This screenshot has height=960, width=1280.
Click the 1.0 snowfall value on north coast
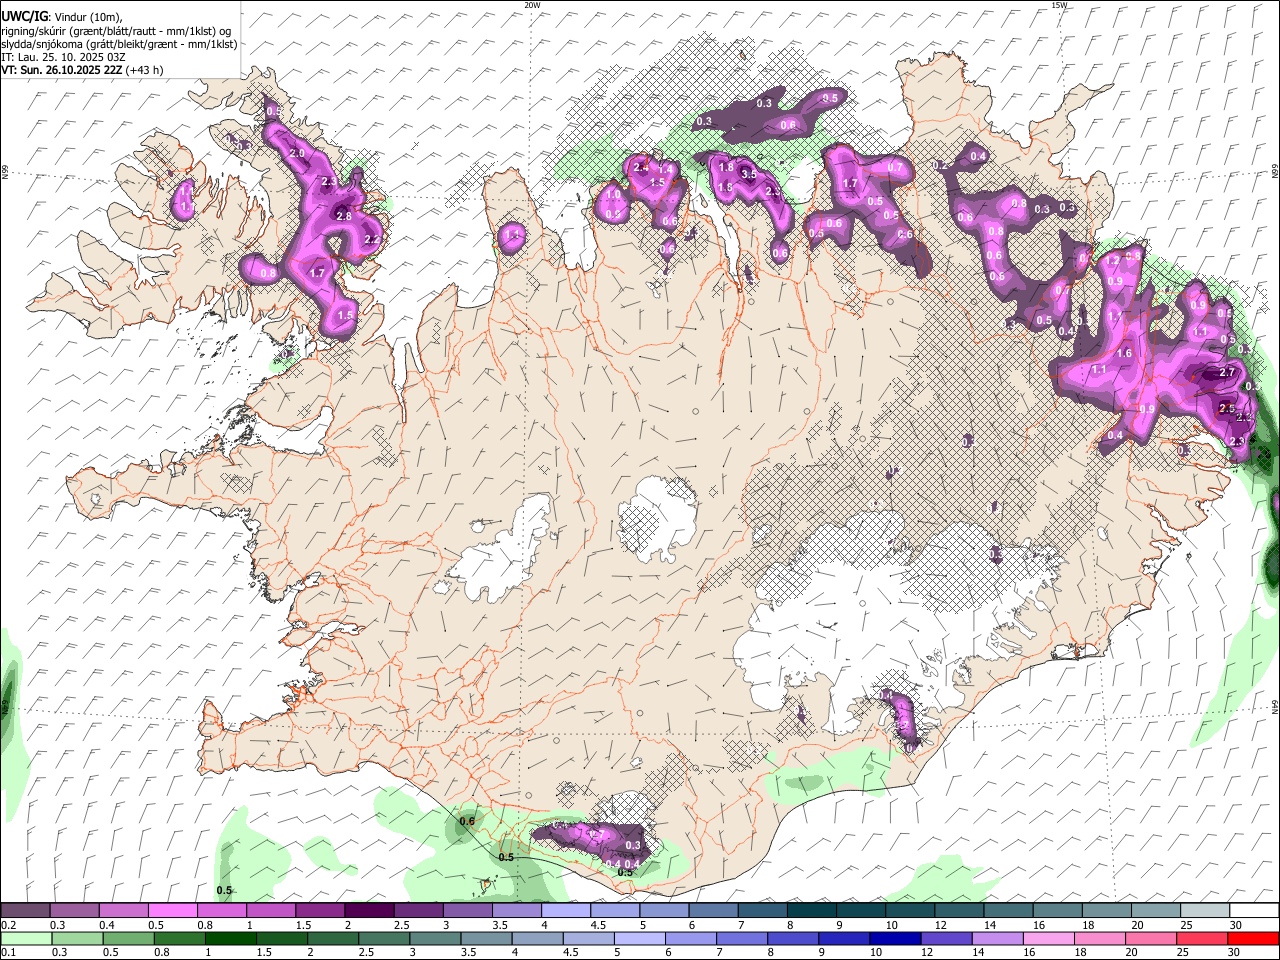[x=613, y=196]
